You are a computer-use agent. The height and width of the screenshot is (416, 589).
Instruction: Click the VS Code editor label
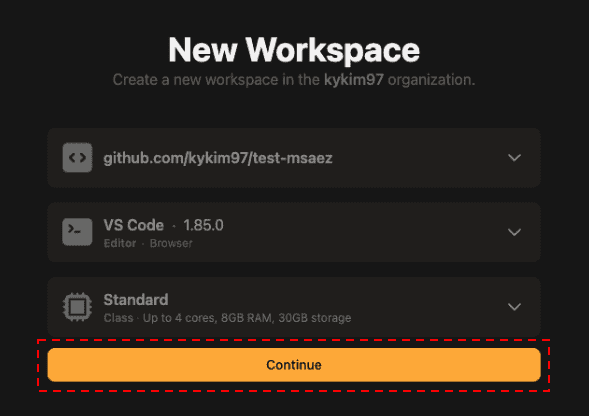pos(134,225)
